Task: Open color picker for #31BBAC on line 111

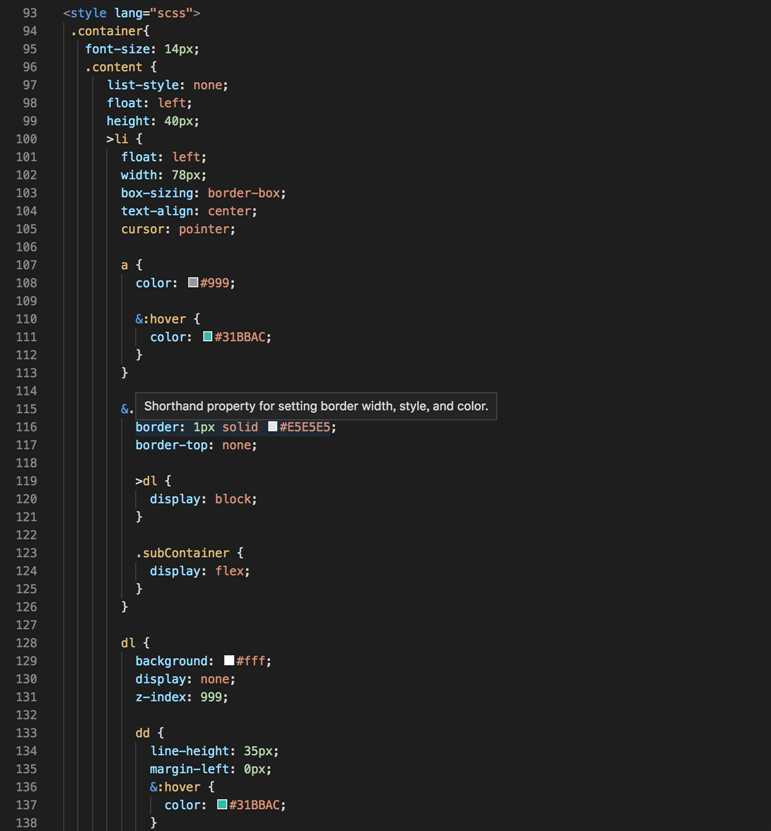Action: (x=207, y=337)
